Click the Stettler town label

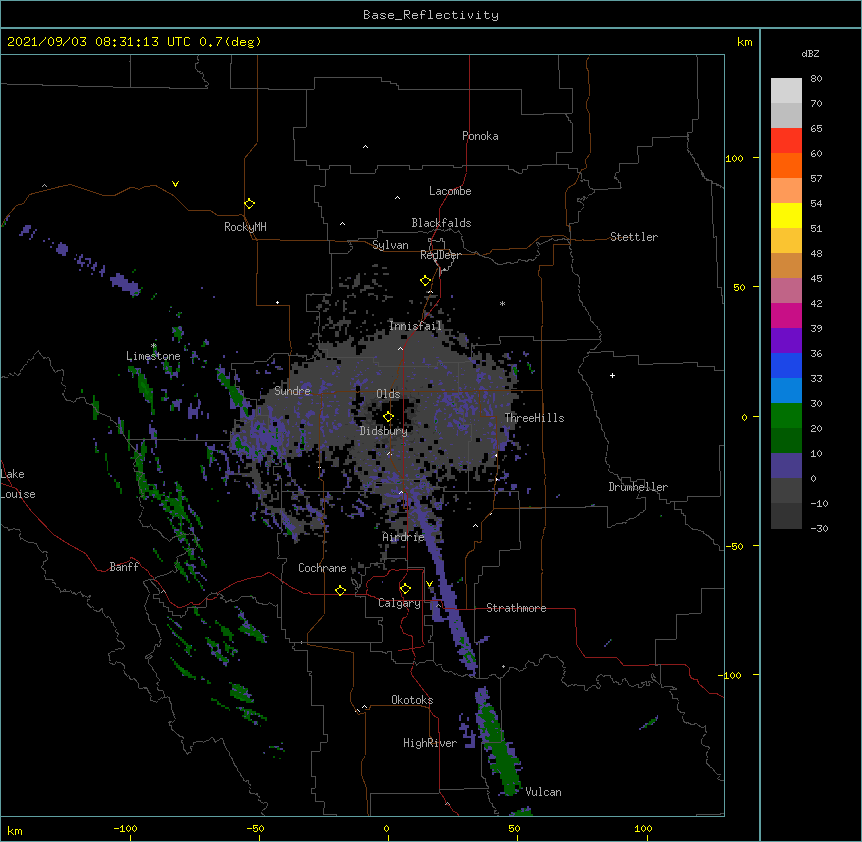633,237
